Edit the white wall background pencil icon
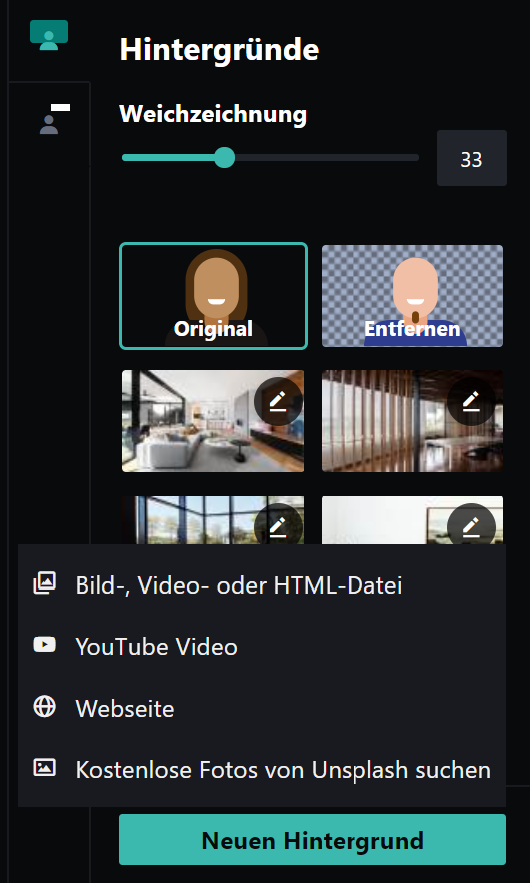Image resolution: width=530 pixels, height=883 pixels. (471, 527)
